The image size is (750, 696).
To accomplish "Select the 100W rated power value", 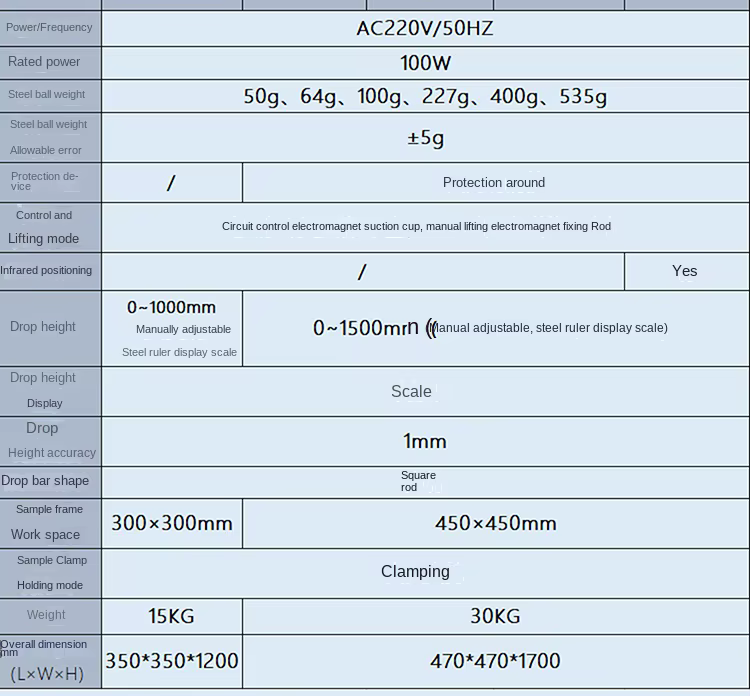I will click(424, 63).
